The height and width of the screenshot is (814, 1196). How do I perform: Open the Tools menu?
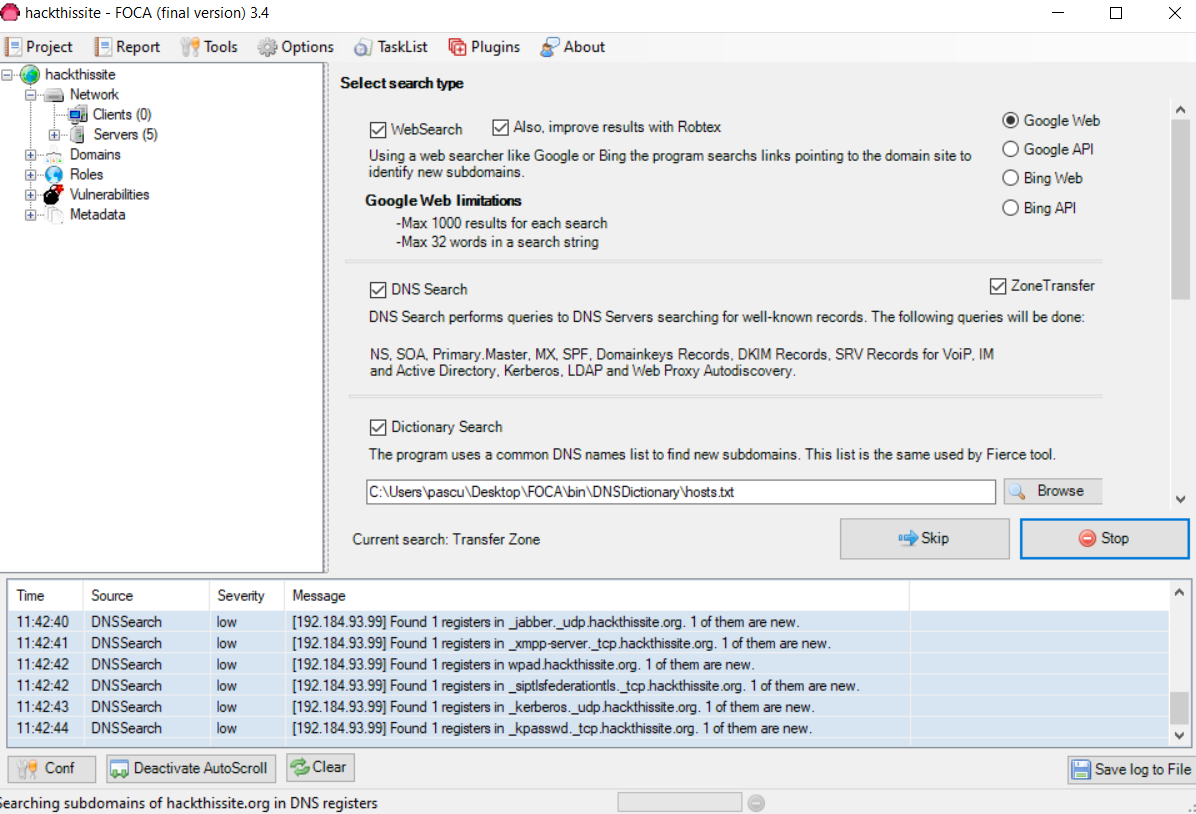209,47
